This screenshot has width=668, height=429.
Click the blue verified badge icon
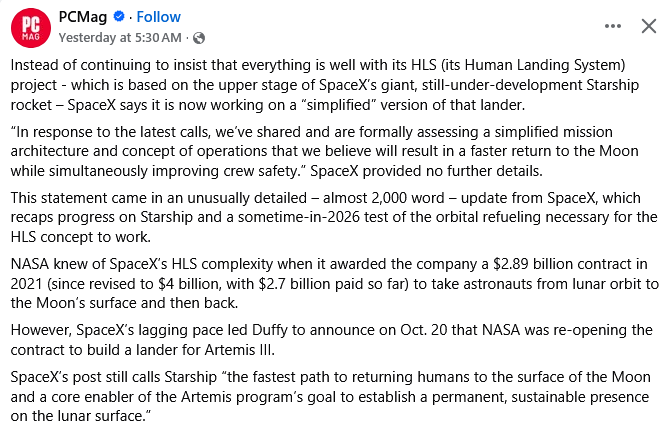click(x=119, y=17)
